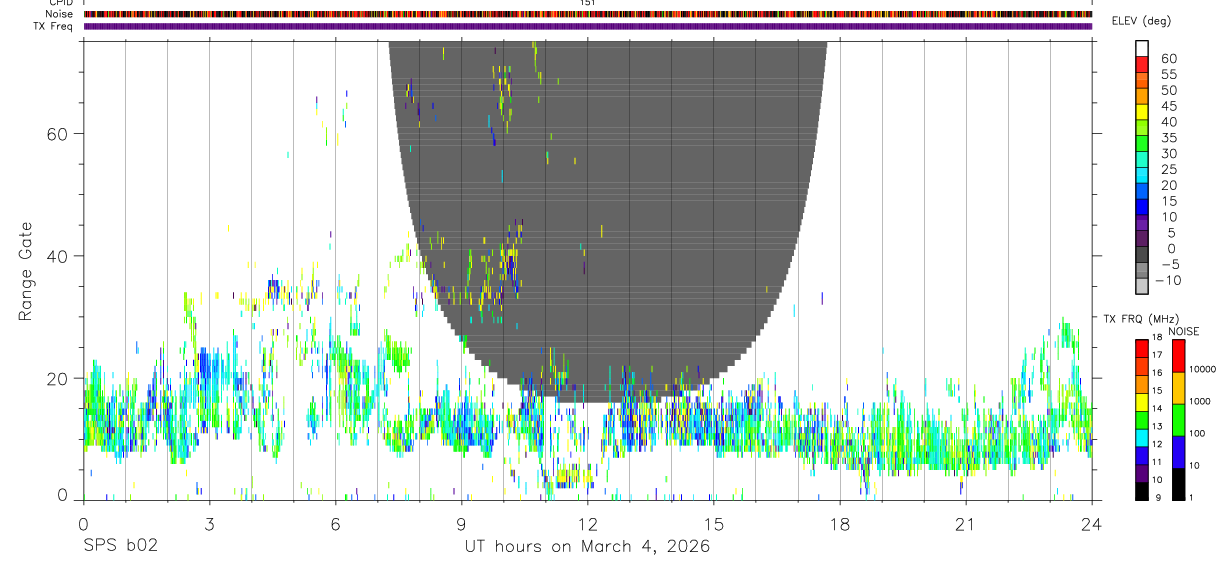Viewport: 1228px width, 567px height.
Task: Click the 'Range Gate' y-axis label
Action: [25, 271]
